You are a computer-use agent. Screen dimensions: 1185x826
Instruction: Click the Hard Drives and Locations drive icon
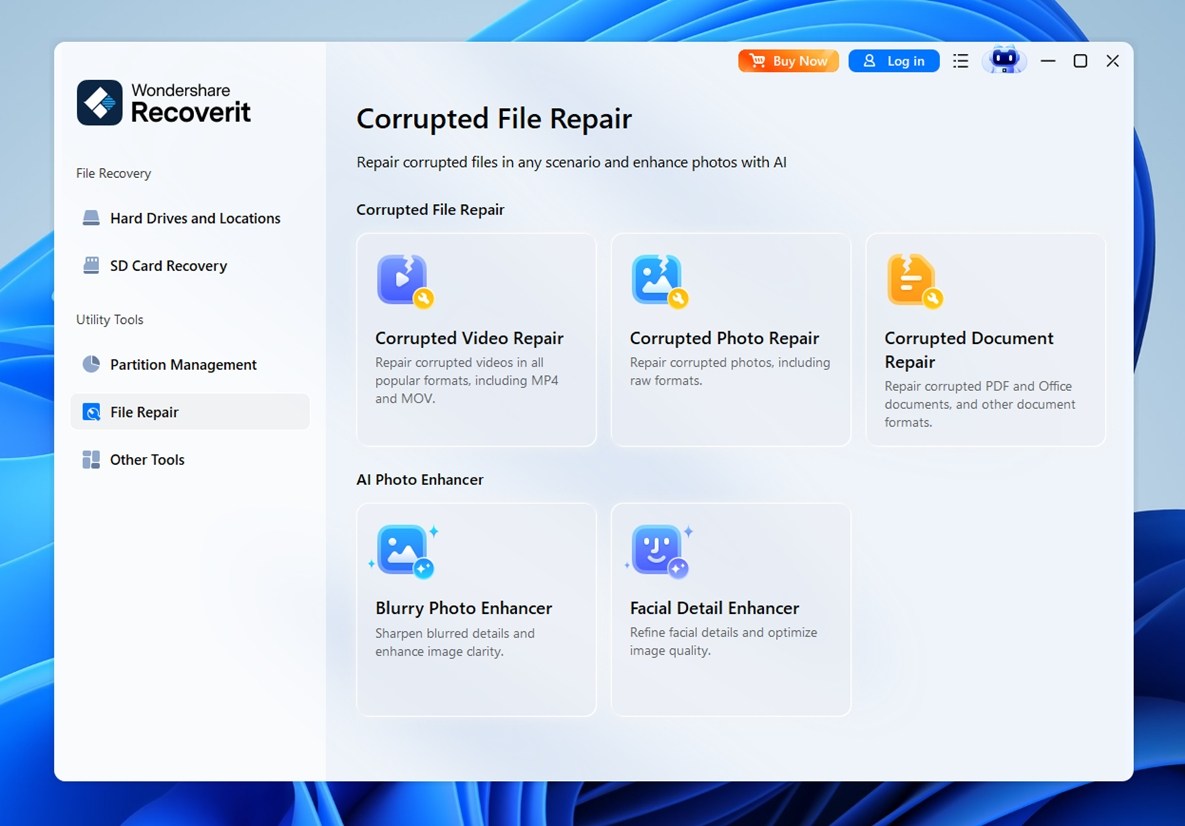(91, 218)
